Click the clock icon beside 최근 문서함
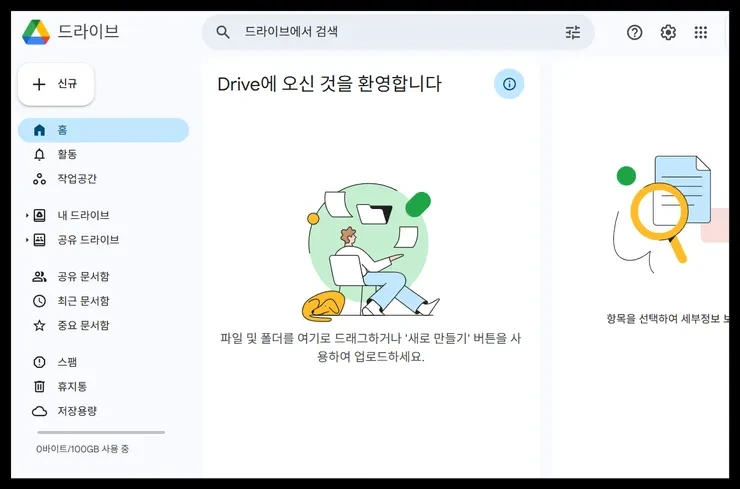740x489 pixels. [x=40, y=301]
